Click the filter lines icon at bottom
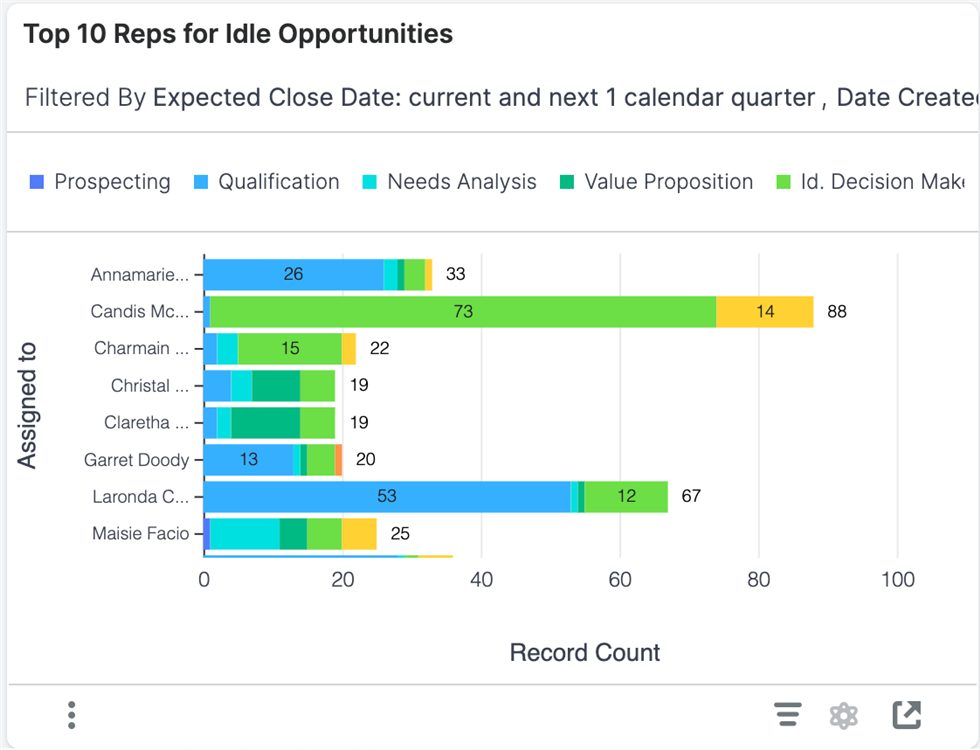This screenshot has height=750, width=980. point(788,715)
